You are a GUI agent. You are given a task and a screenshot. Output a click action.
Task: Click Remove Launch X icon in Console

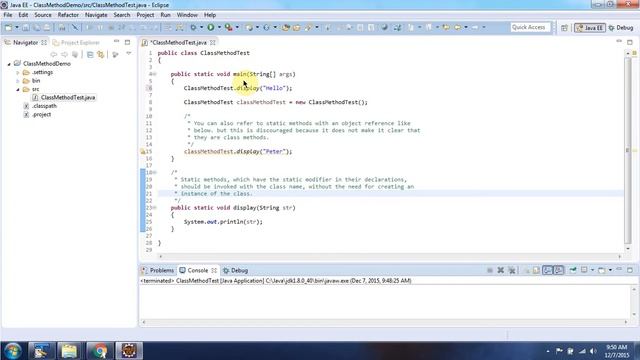[500, 270]
